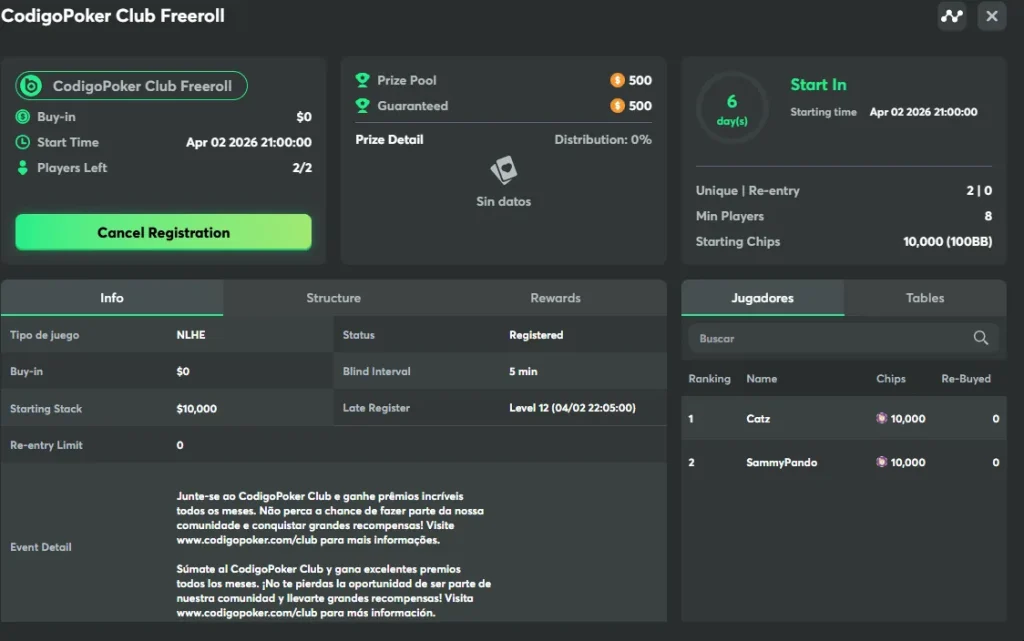Click the Spanish event description paragraph

pyautogui.click(x=334, y=591)
